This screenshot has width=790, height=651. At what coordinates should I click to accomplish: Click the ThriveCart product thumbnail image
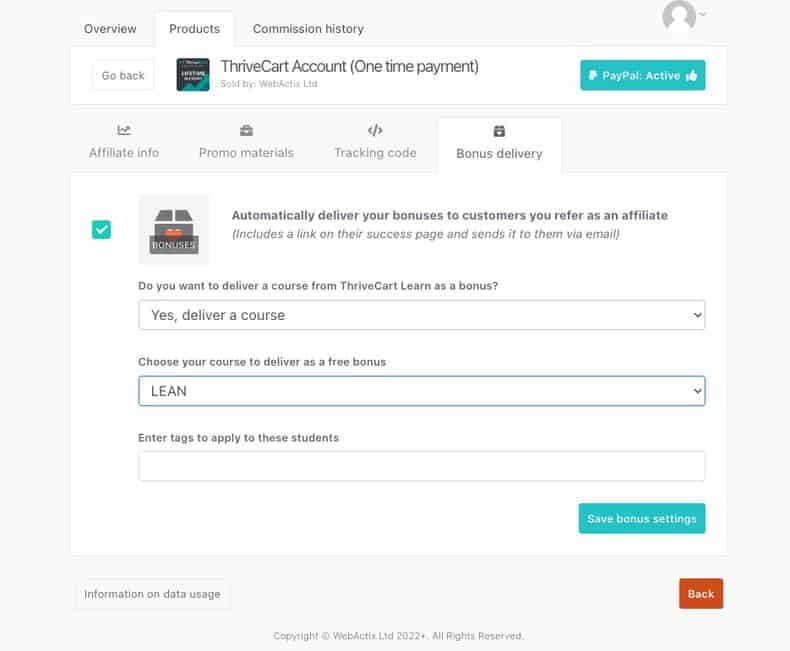(193, 75)
